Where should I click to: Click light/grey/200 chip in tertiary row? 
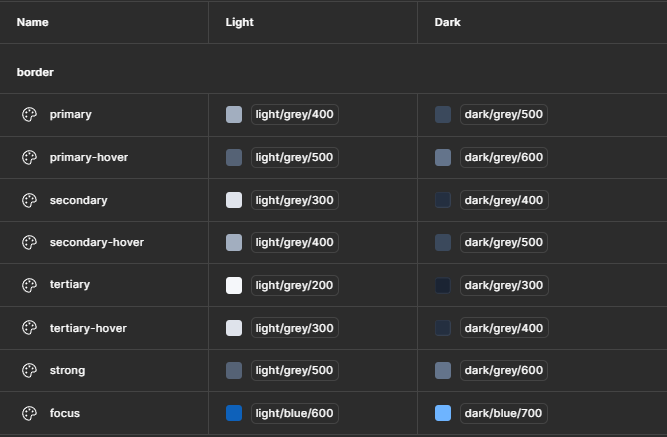tap(295, 285)
